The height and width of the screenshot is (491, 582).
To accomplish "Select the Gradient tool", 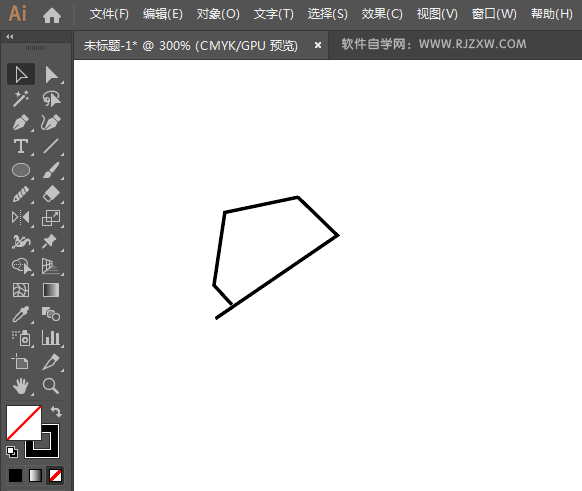I will 51,290.
